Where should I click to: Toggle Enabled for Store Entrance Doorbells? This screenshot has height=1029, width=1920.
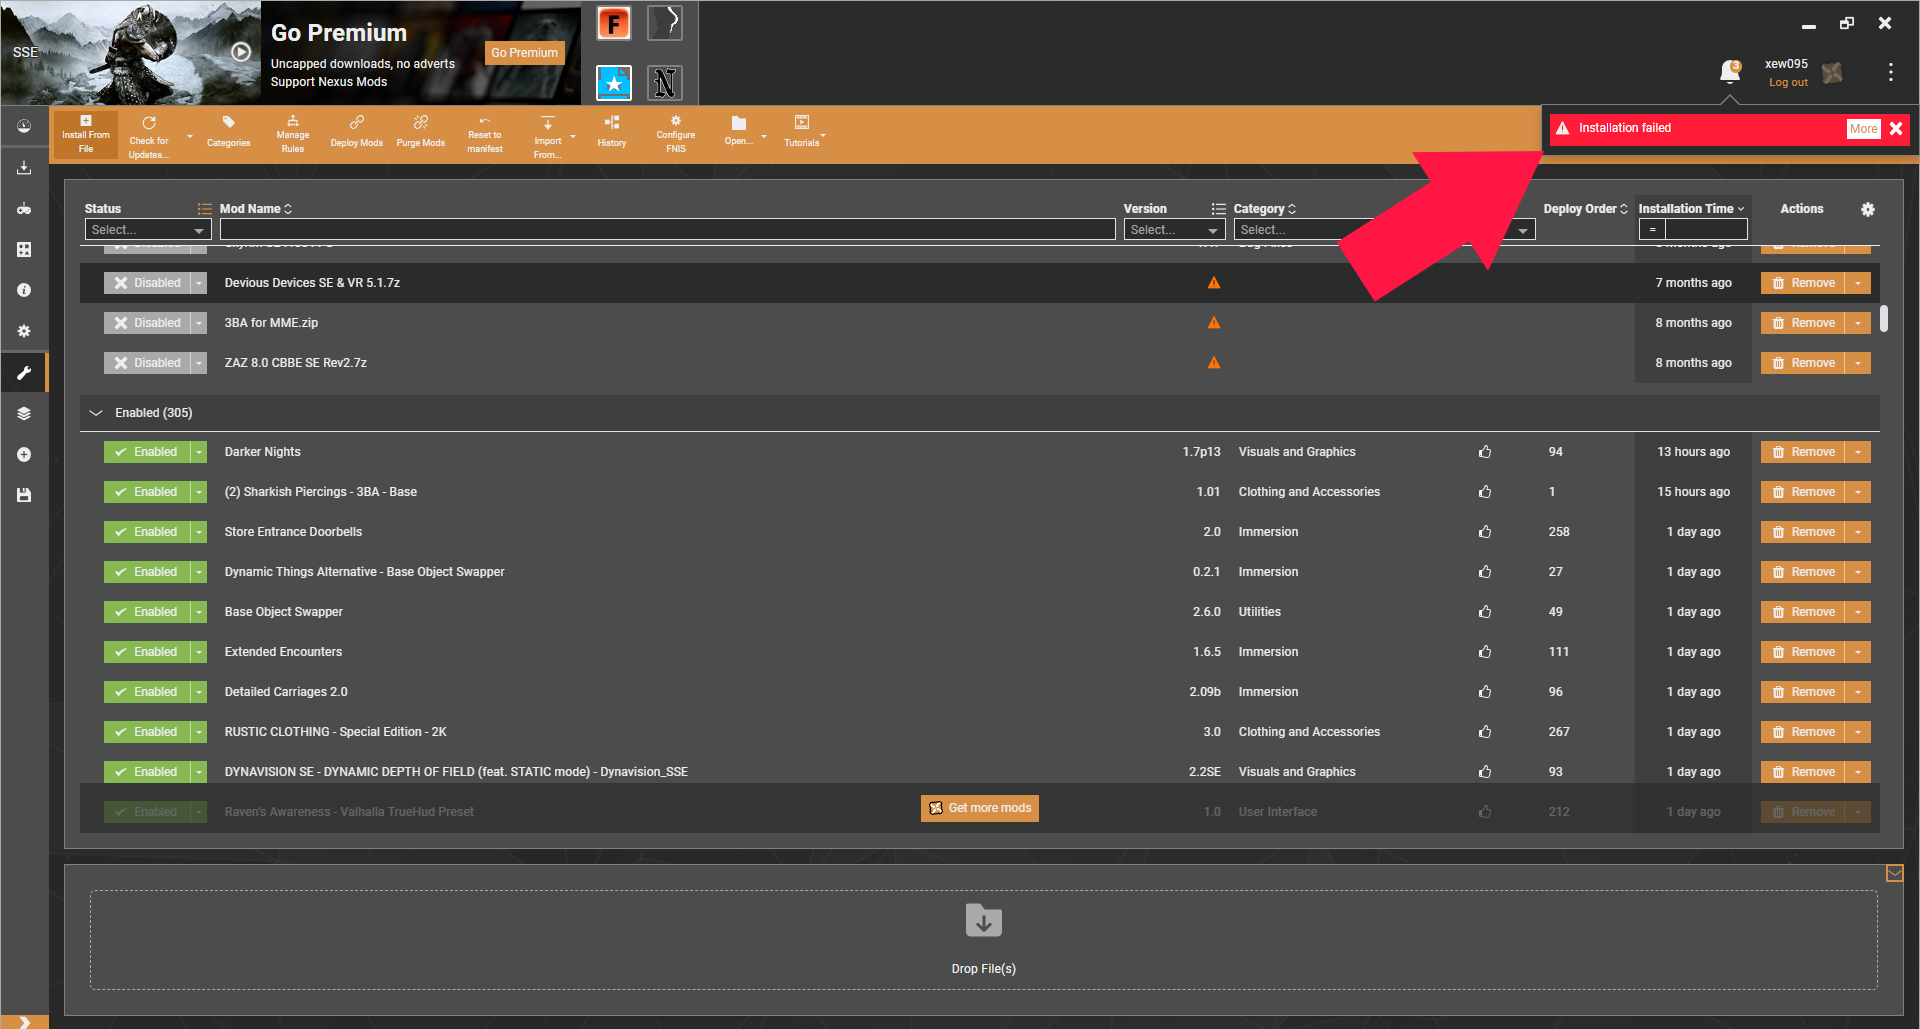point(147,532)
